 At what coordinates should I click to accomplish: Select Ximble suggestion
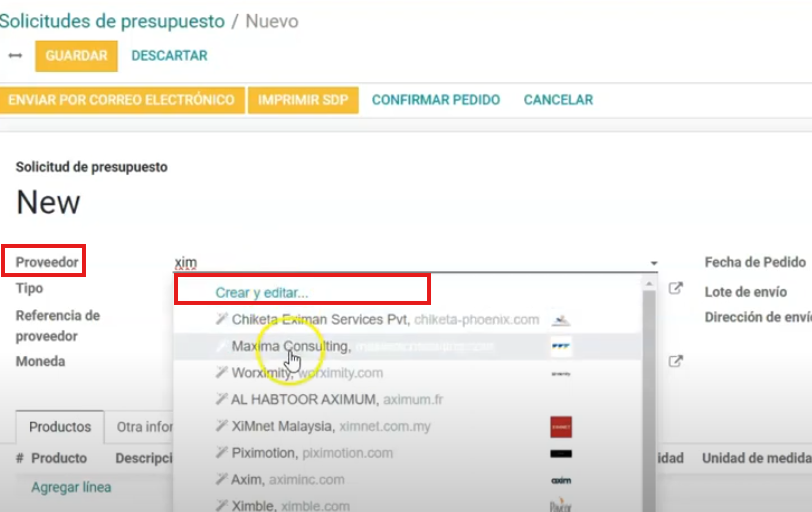click(407, 505)
